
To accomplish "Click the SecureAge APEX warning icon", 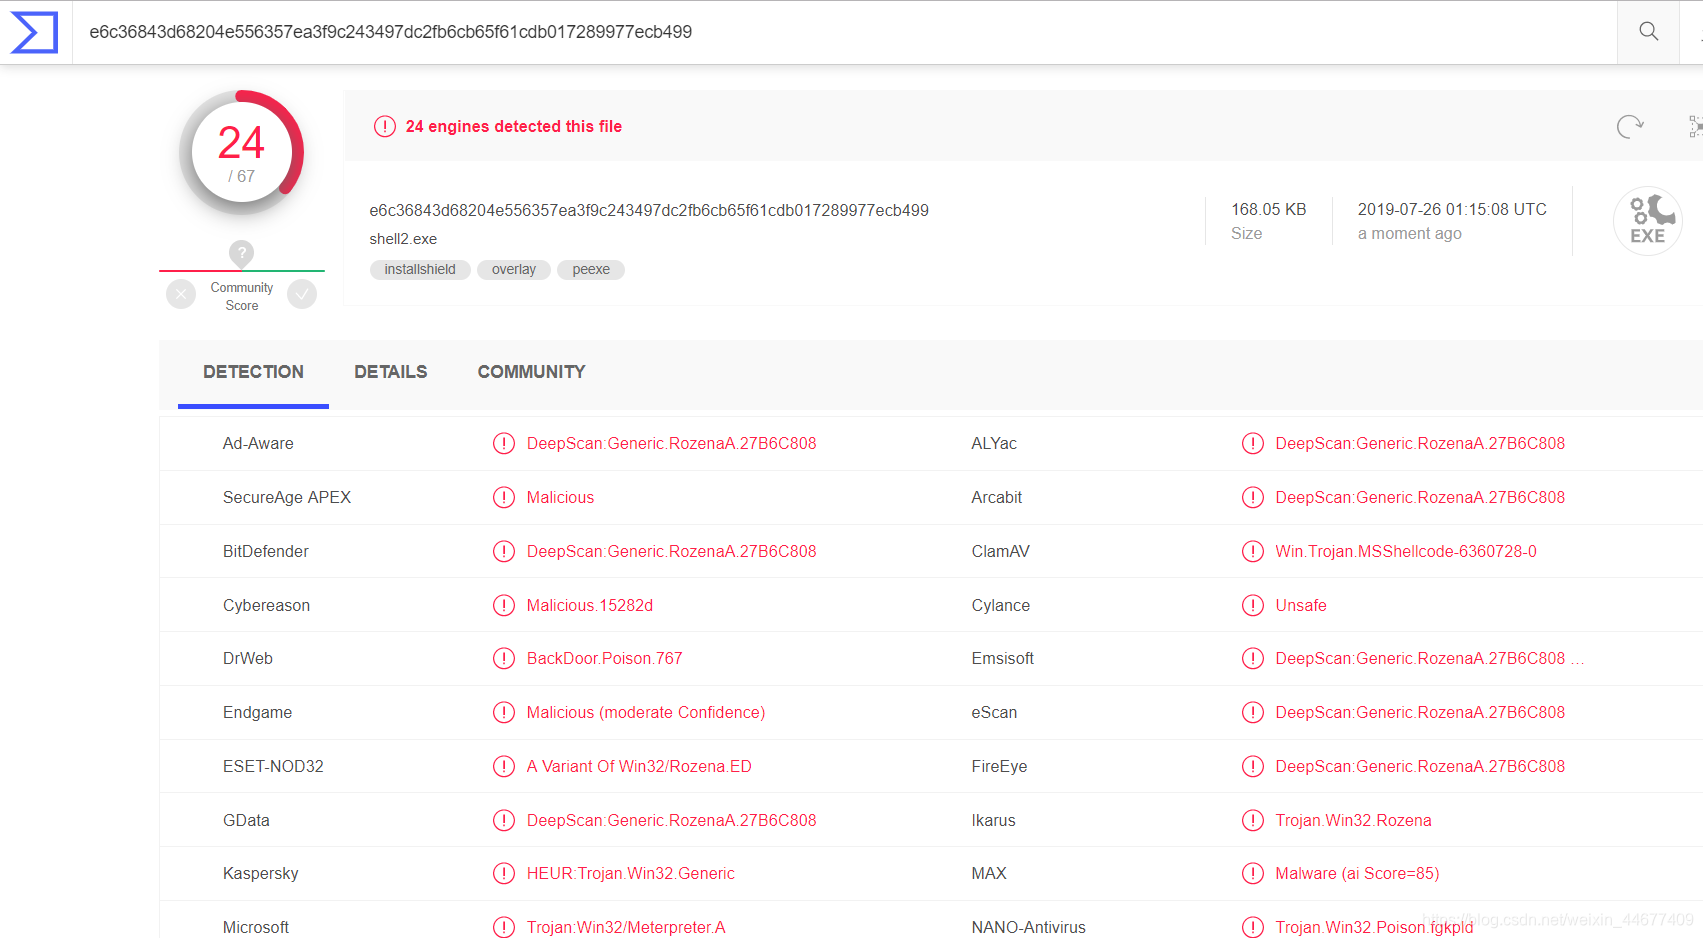I will coord(504,497).
